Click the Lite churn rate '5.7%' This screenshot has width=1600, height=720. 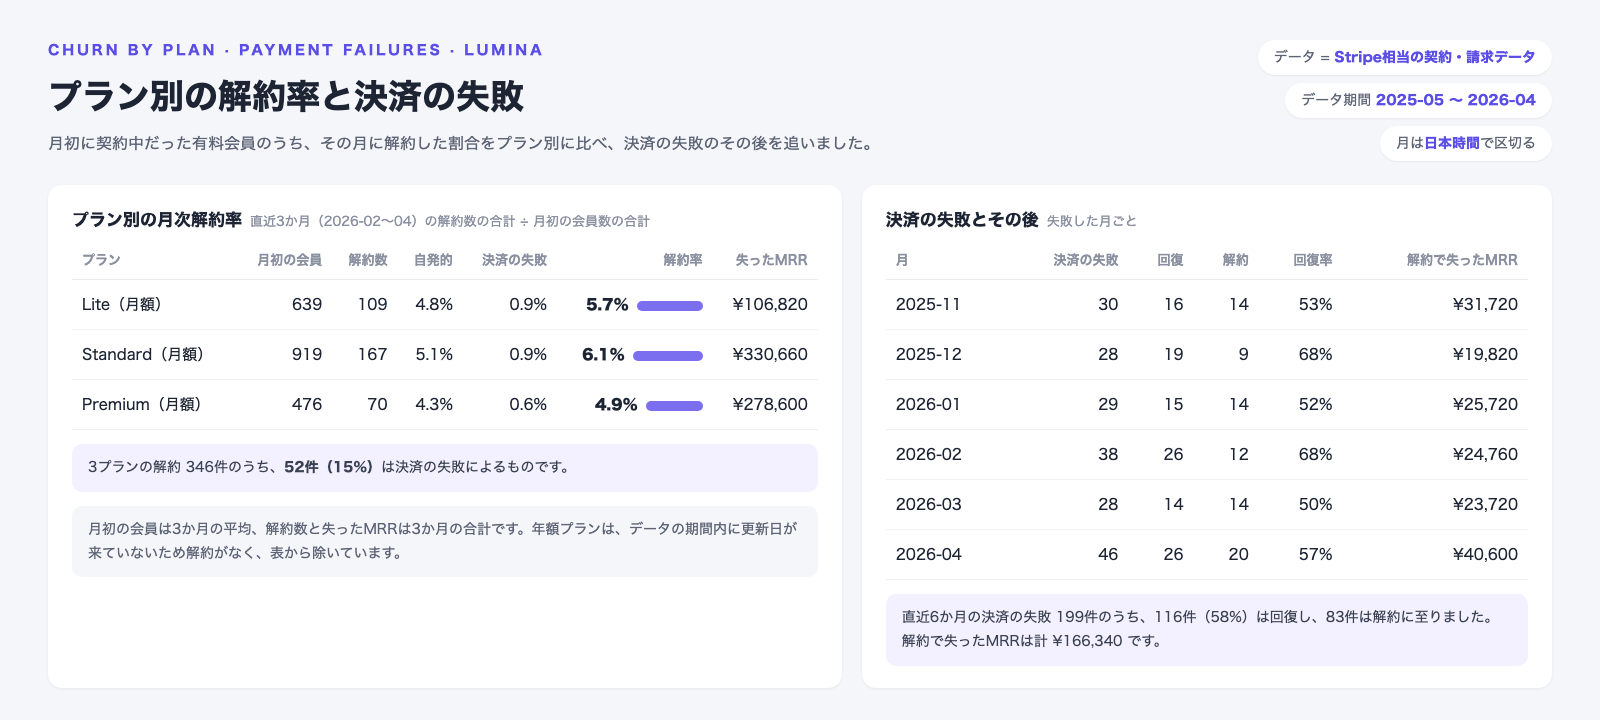click(607, 305)
